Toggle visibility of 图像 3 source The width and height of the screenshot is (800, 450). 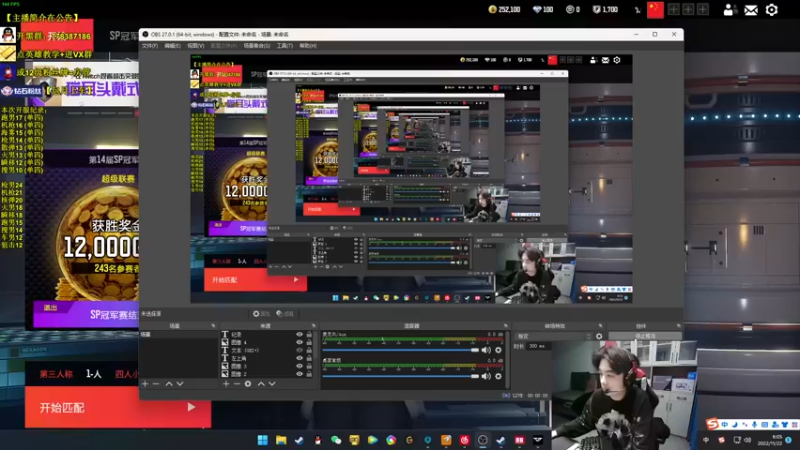tap(299, 366)
